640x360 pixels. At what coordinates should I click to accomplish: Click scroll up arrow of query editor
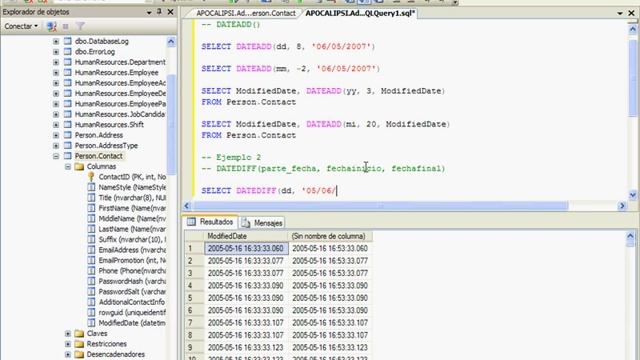632,29
